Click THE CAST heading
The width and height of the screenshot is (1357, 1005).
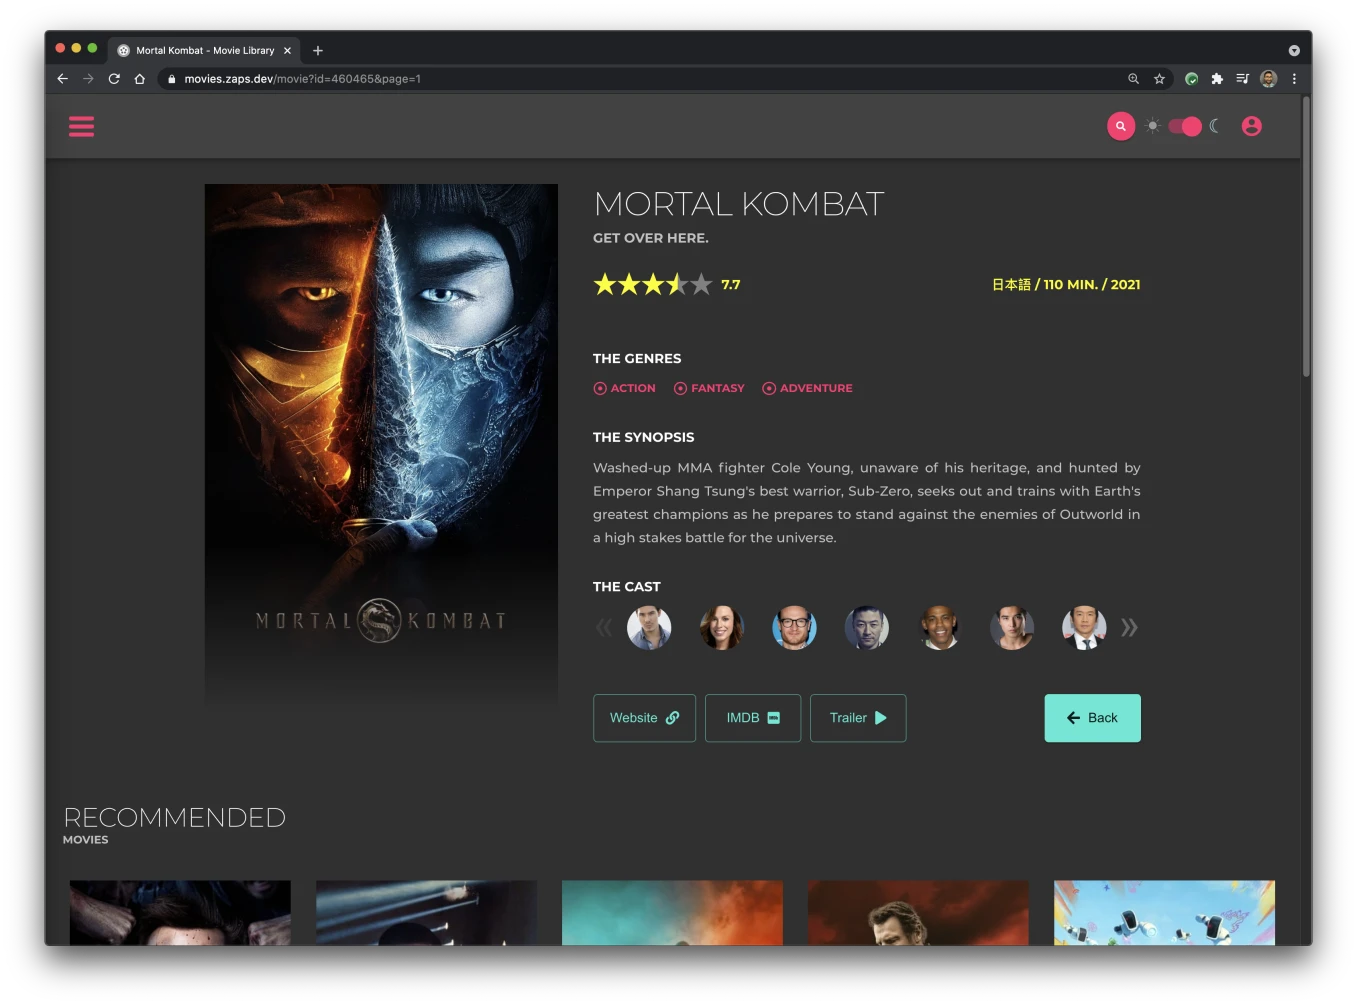click(627, 587)
